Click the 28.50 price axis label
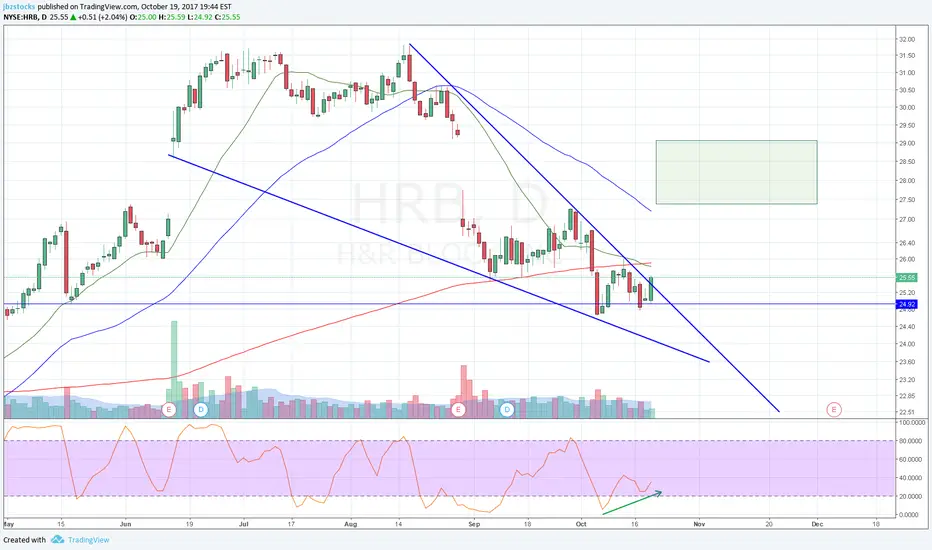 [x=906, y=162]
